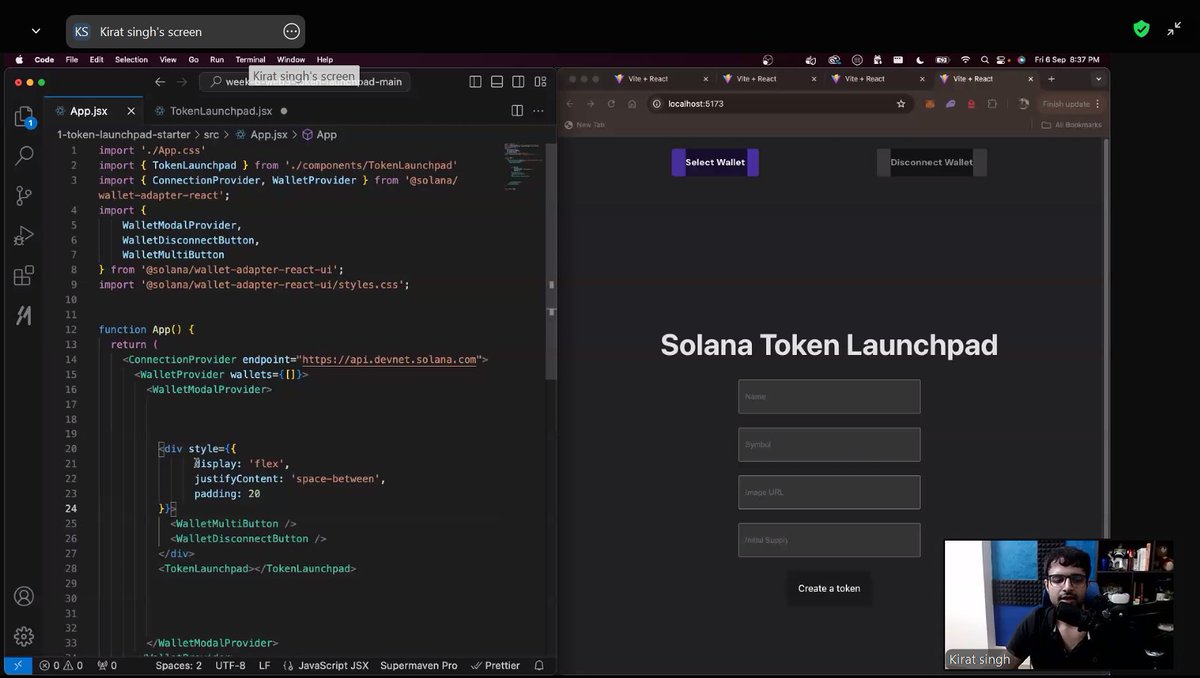The image size is (1200, 678).
Task: Open the browser tabs dropdown chevron
Action: 1098,78
